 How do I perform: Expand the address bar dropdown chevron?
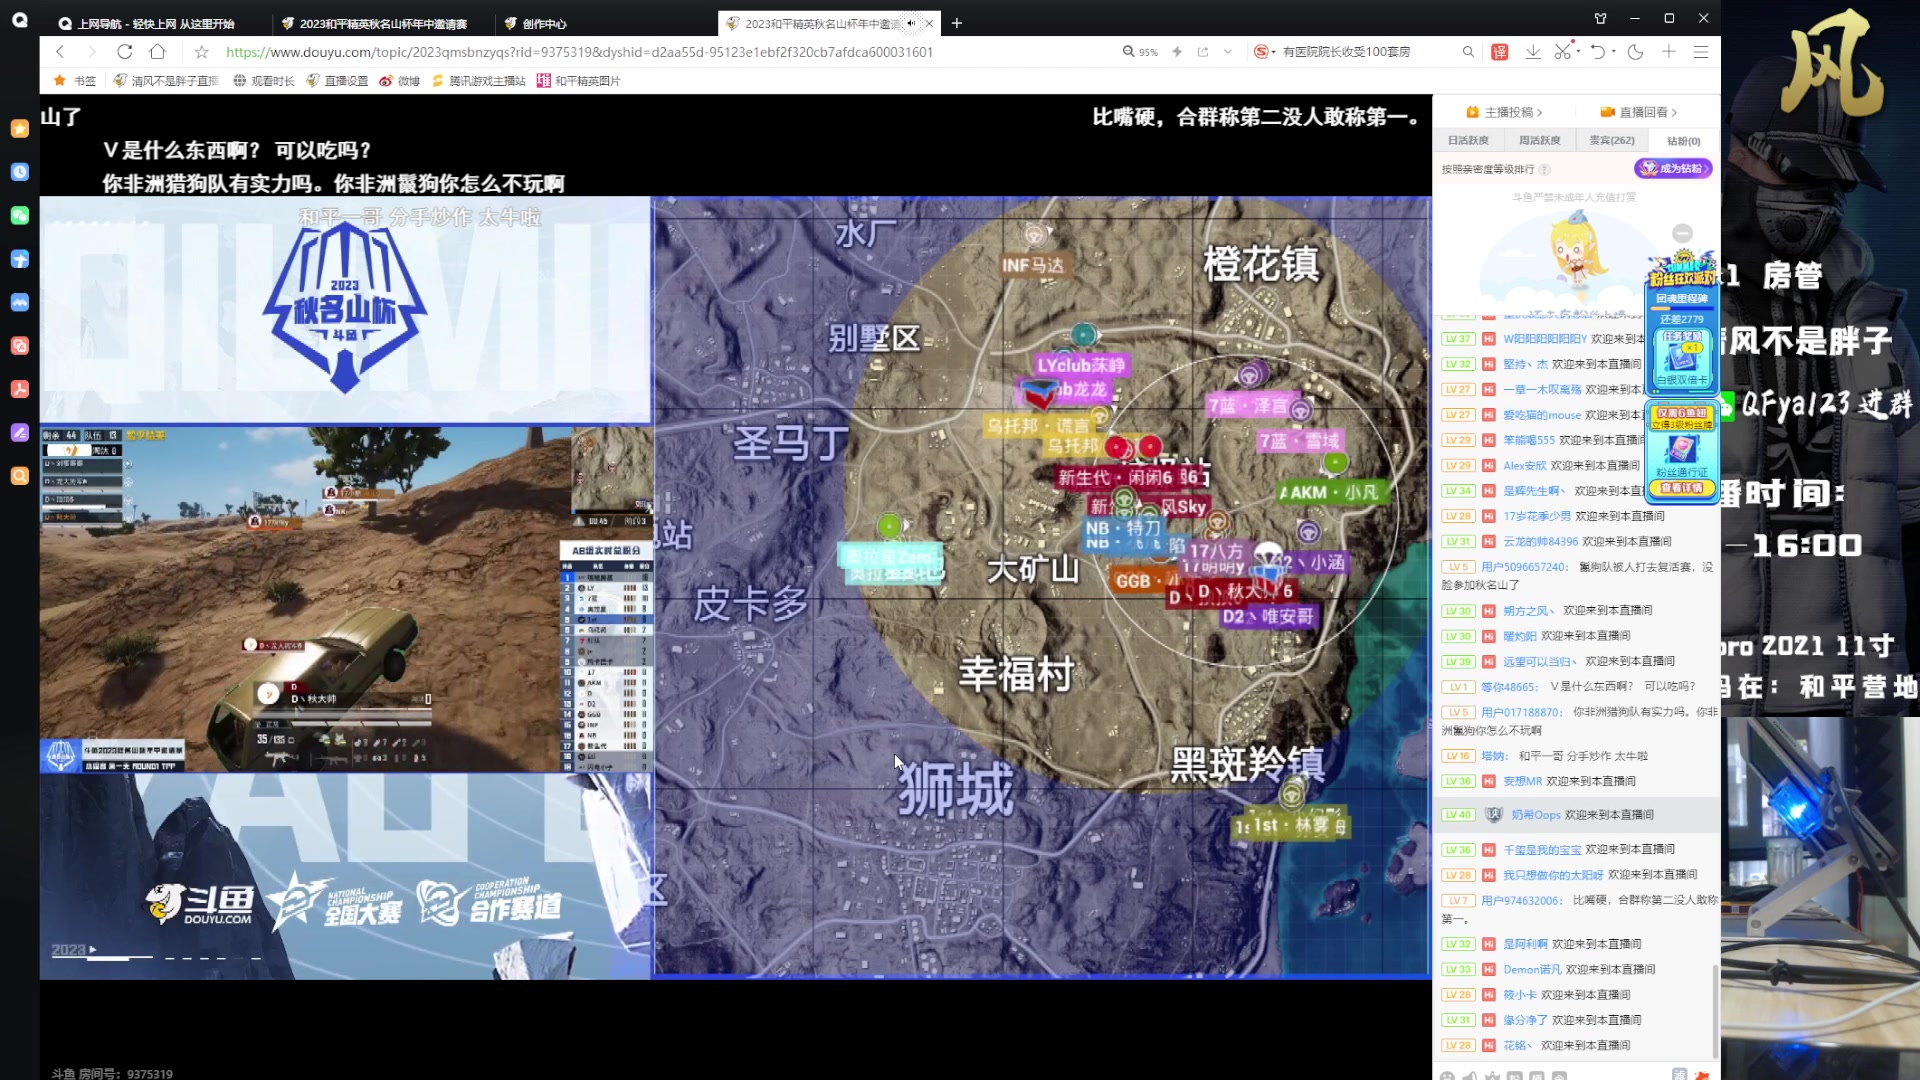pos(1228,52)
